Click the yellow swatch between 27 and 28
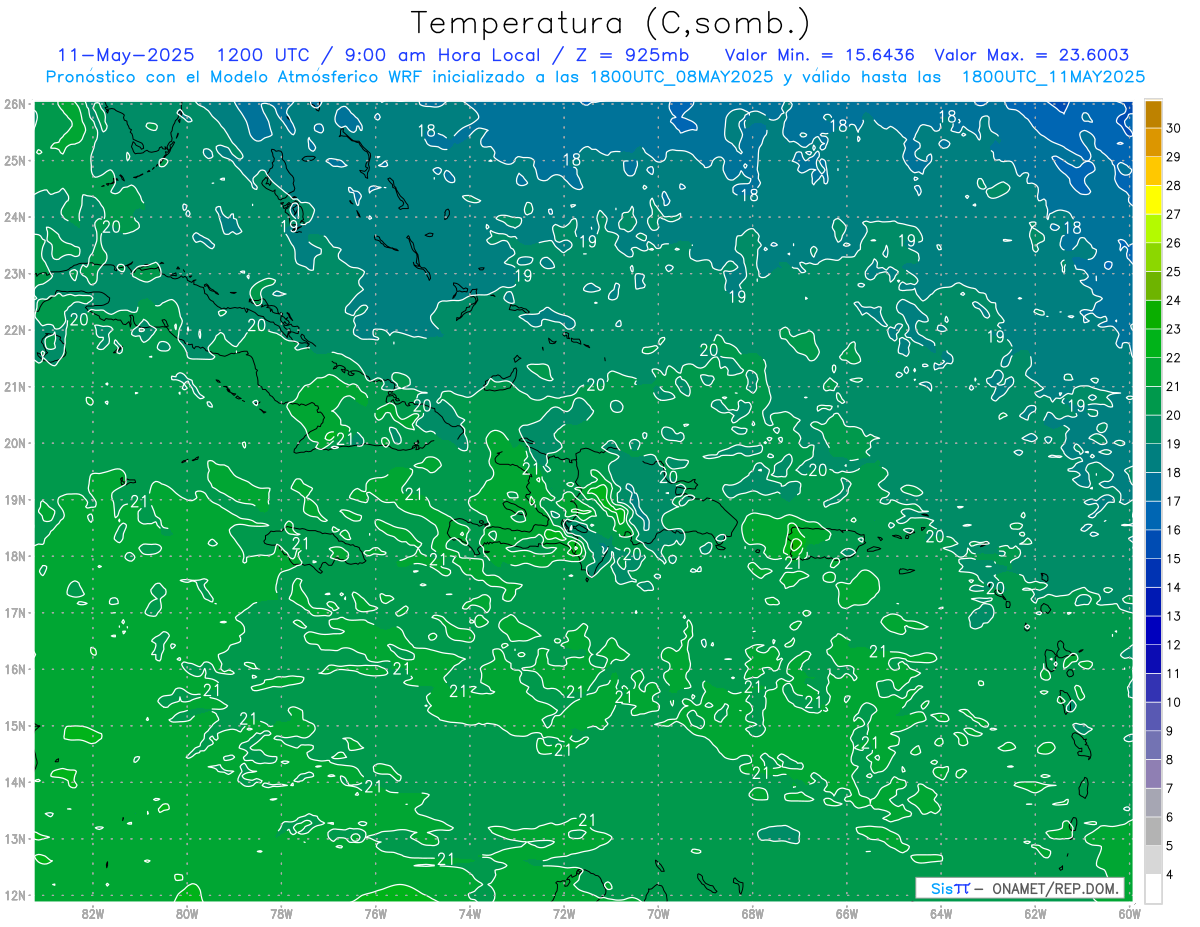1200x927 pixels. [x=1153, y=200]
